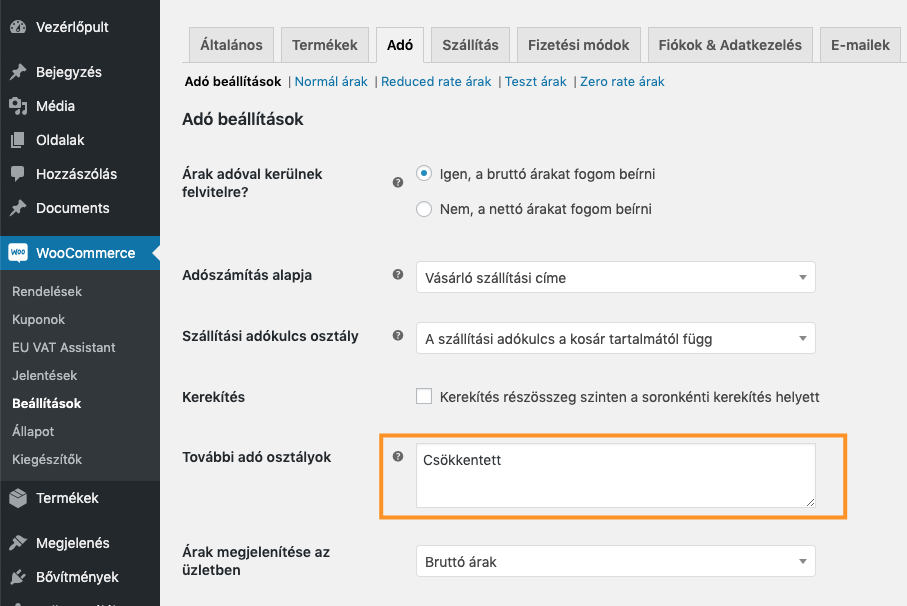Image resolution: width=907 pixels, height=606 pixels.
Task: Click help icon beside Adószámítás alapja
Action: point(398,274)
